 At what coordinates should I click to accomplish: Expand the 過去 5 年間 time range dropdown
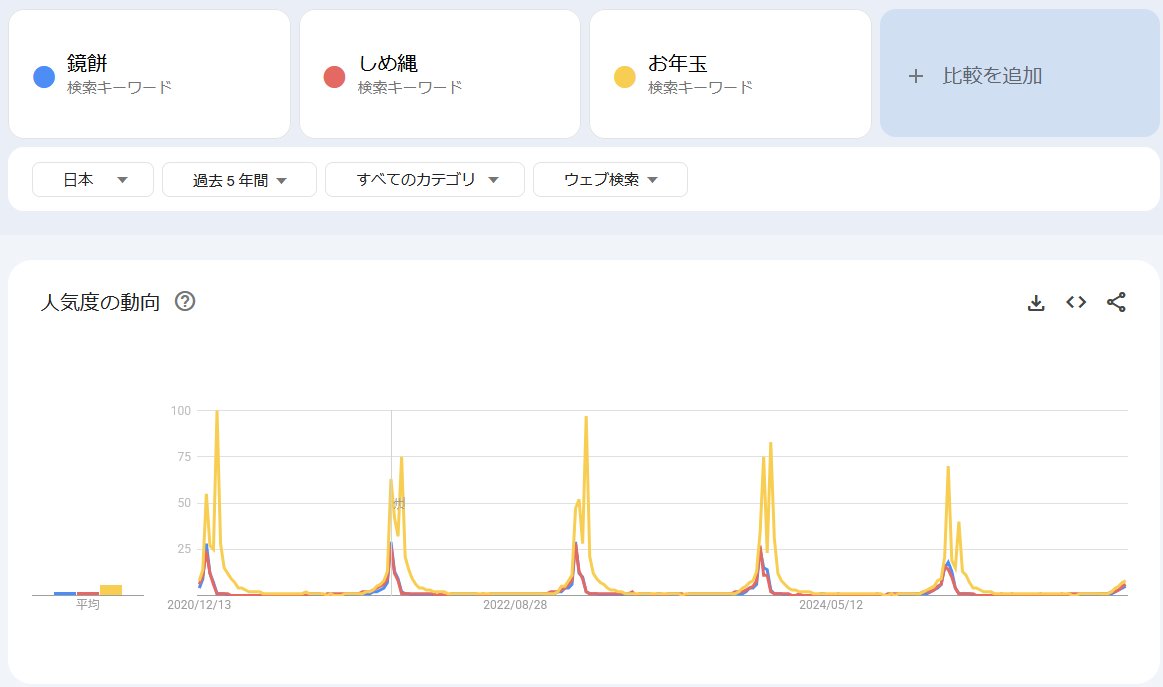coord(239,180)
